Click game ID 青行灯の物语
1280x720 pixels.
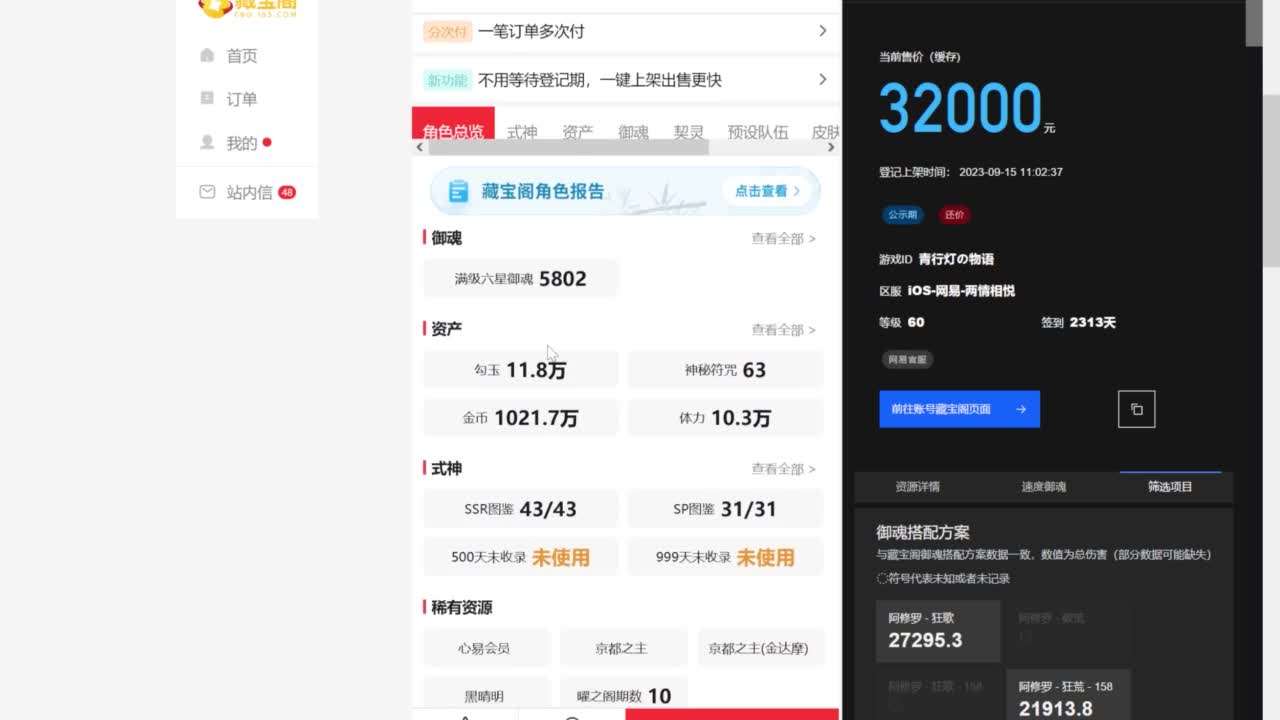pyautogui.click(x=955, y=259)
